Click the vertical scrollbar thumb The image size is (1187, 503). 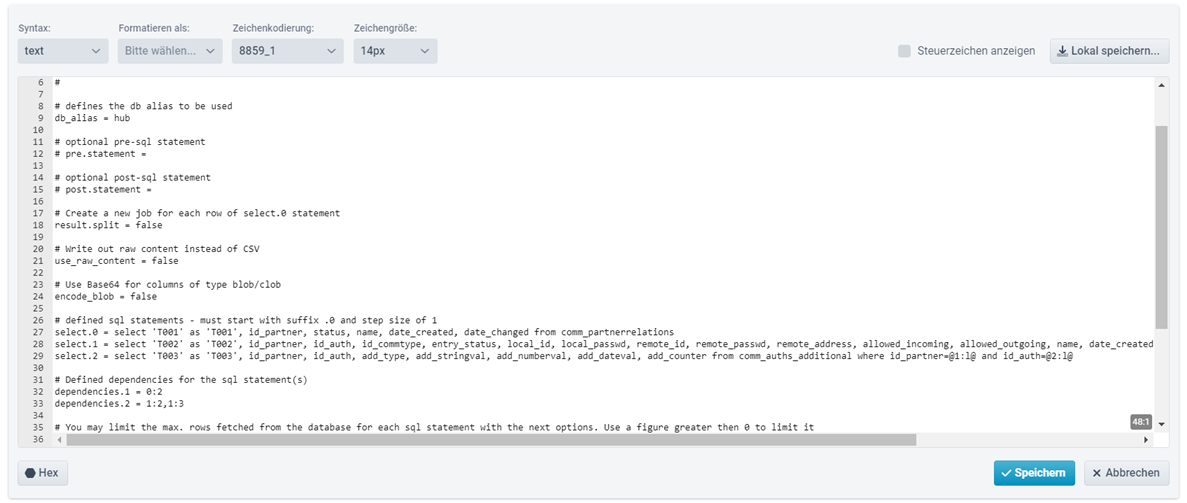click(1162, 227)
